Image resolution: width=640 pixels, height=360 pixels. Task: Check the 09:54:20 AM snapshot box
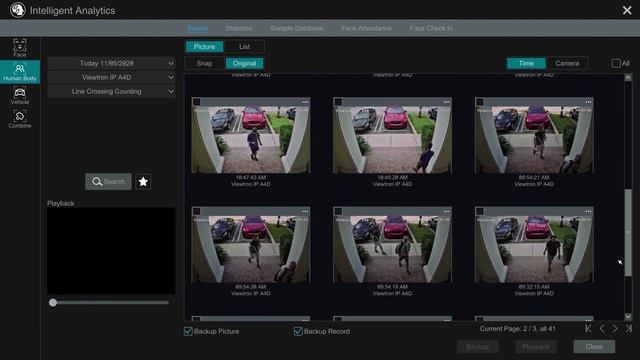coord(196,211)
